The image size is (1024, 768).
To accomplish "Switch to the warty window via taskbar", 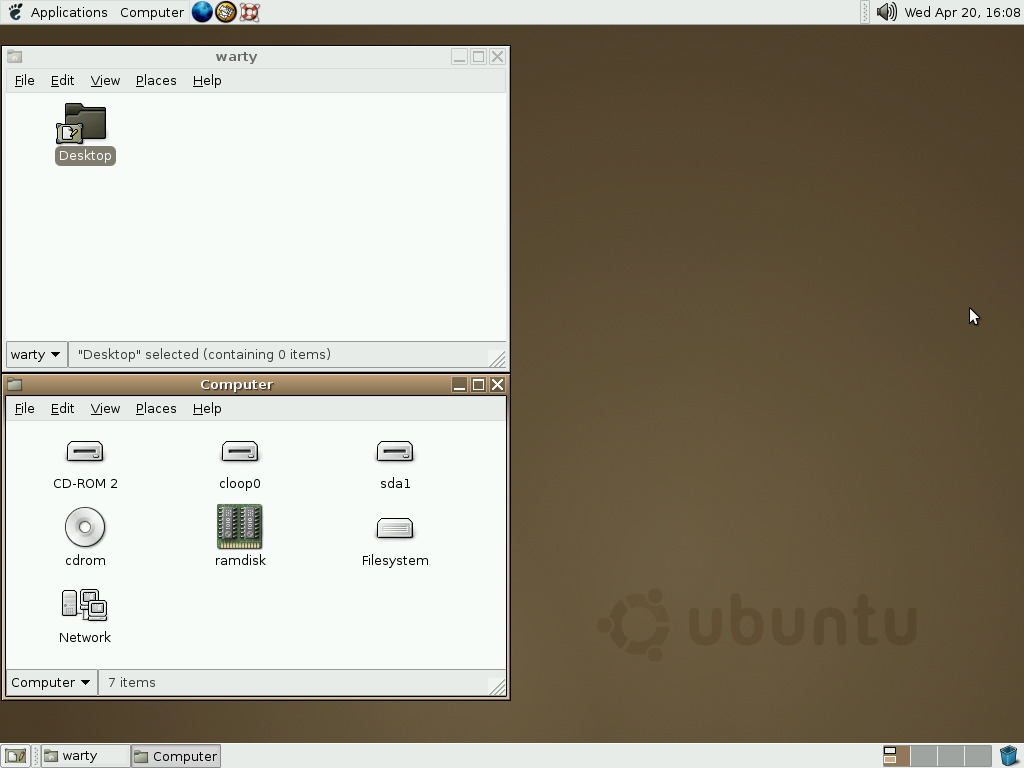I will pos(85,755).
